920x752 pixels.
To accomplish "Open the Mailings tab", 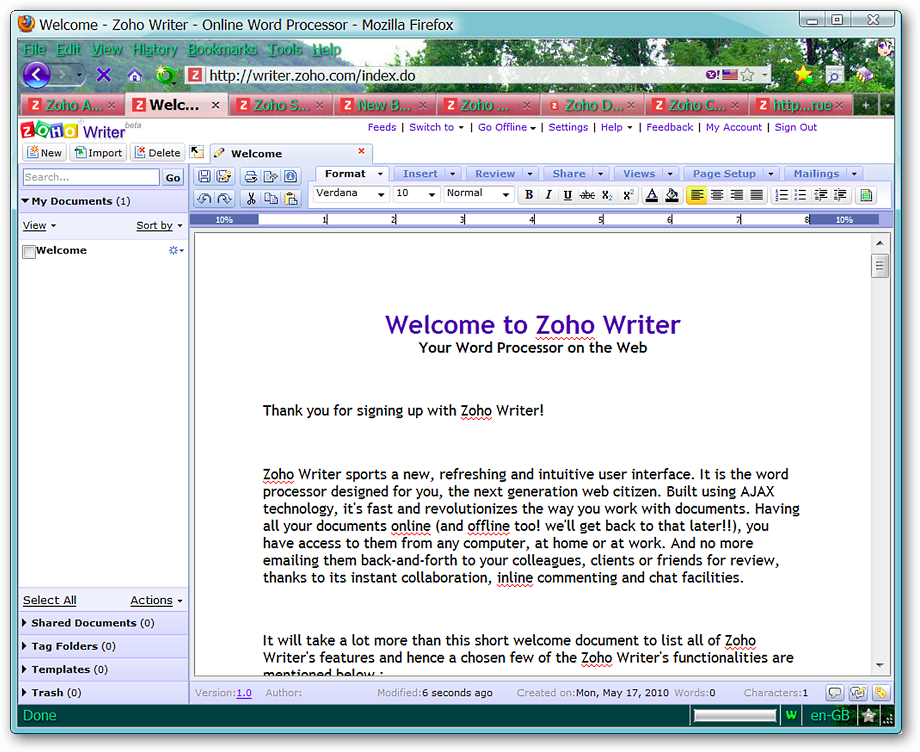I will pyautogui.click(x=816, y=174).
